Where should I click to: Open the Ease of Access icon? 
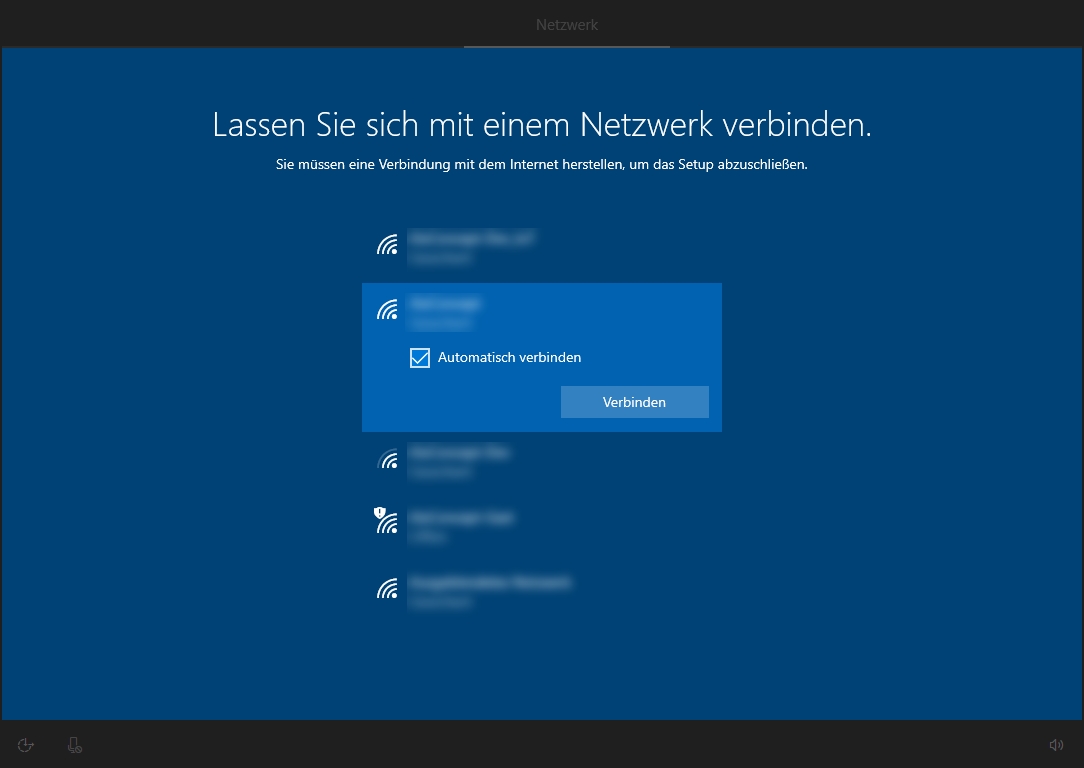pyautogui.click(x=26, y=745)
